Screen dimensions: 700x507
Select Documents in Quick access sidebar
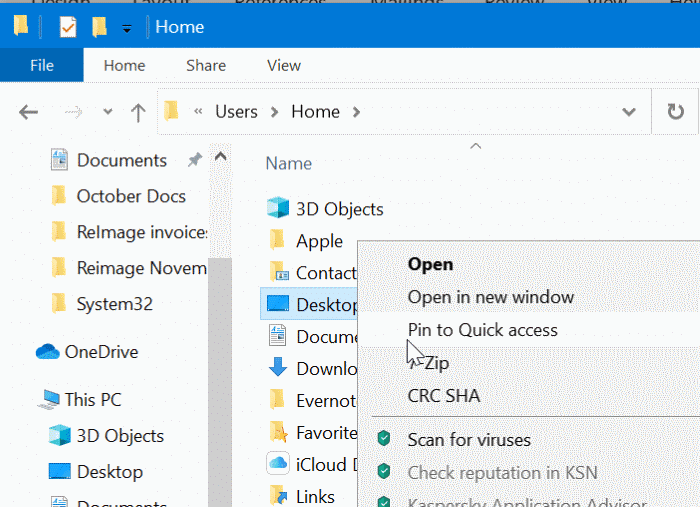[122, 160]
